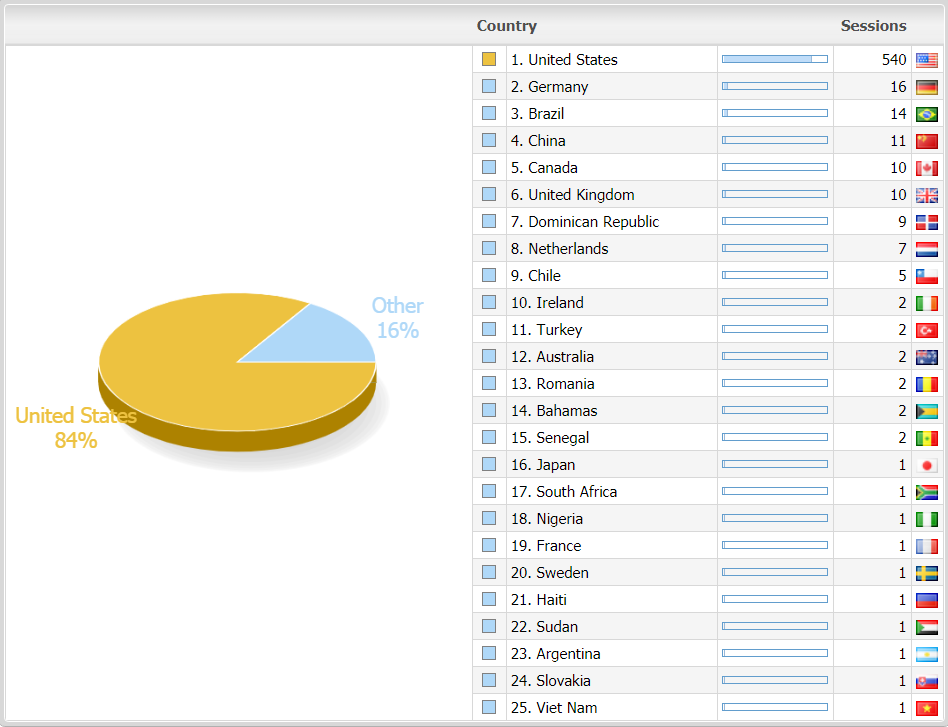948x727 pixels.
Task: Click the blue swatch beside Japan
Action: (489, 465)
